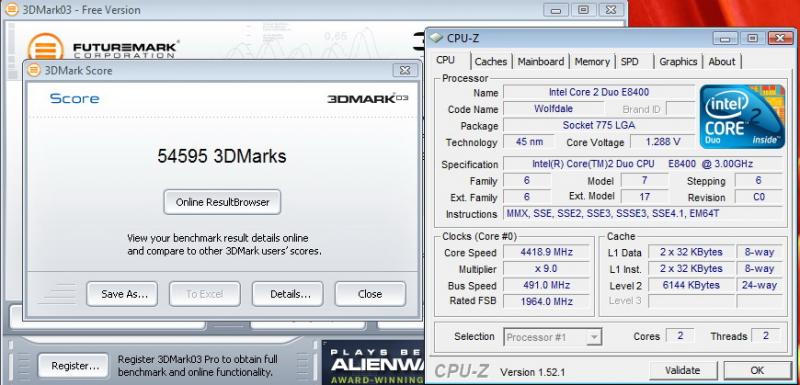Minimize the 3DMark03 Free Version window
This screenshot has height=385, width=800.
click(556, 10)
